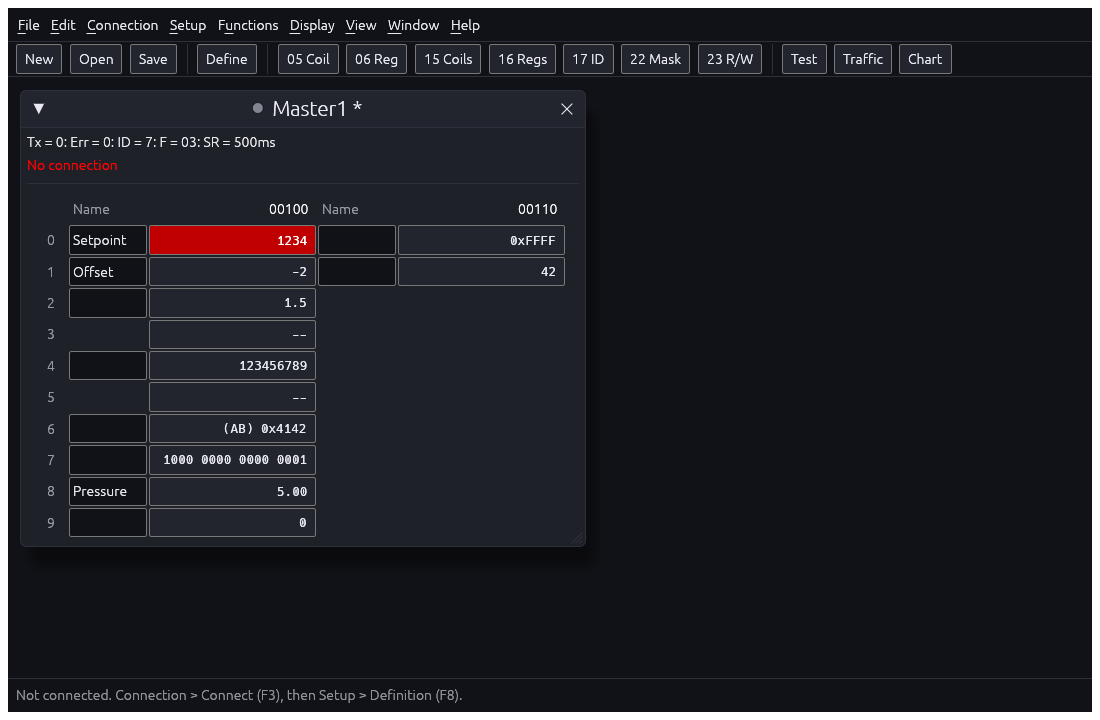Open the Window menu
Viewport: 1100px width, 720px height.
(x=414, y=25)
